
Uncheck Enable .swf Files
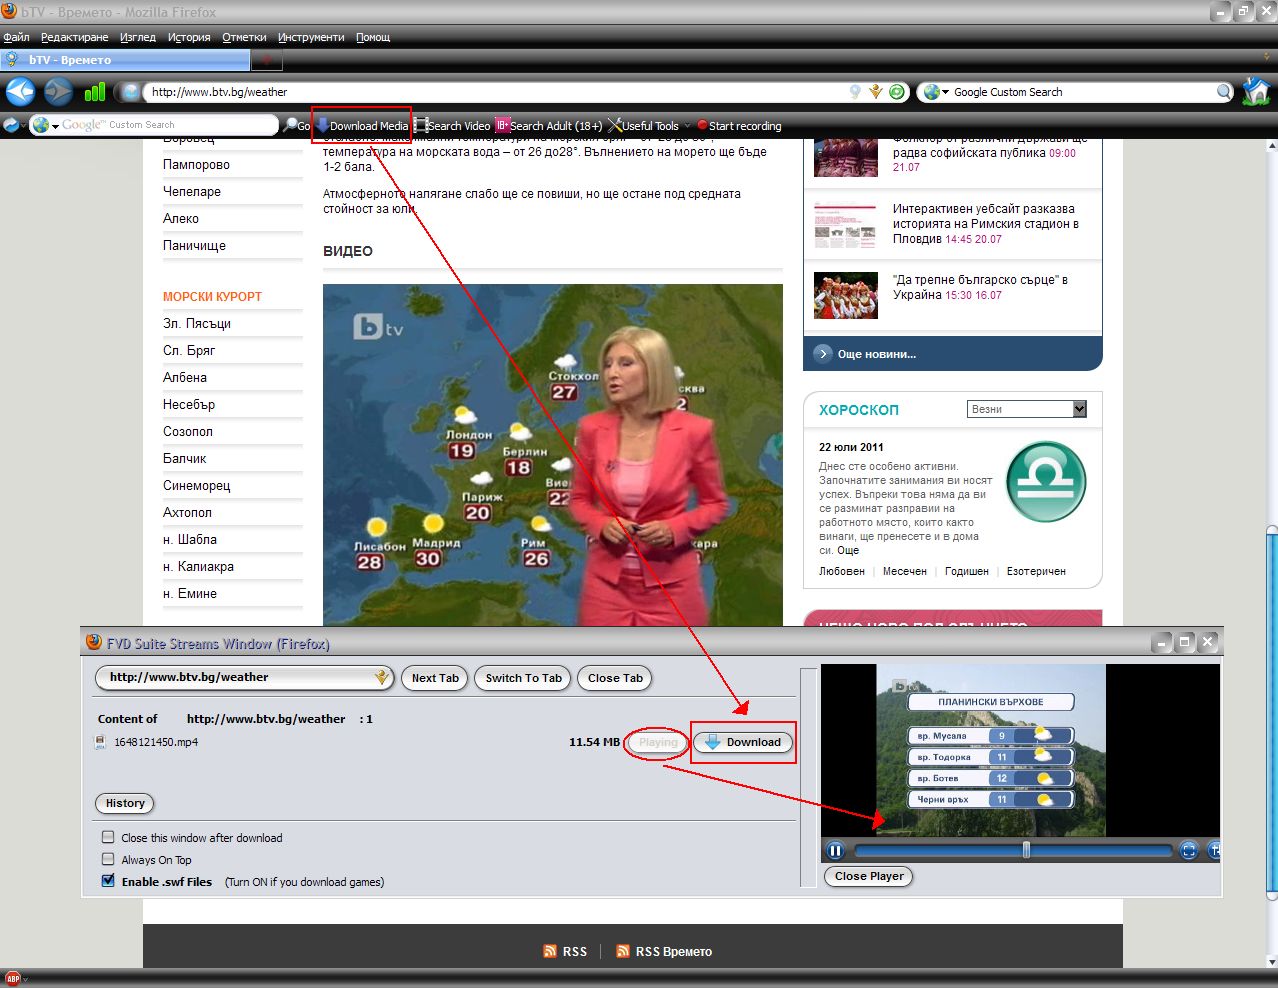click(108, 881)
